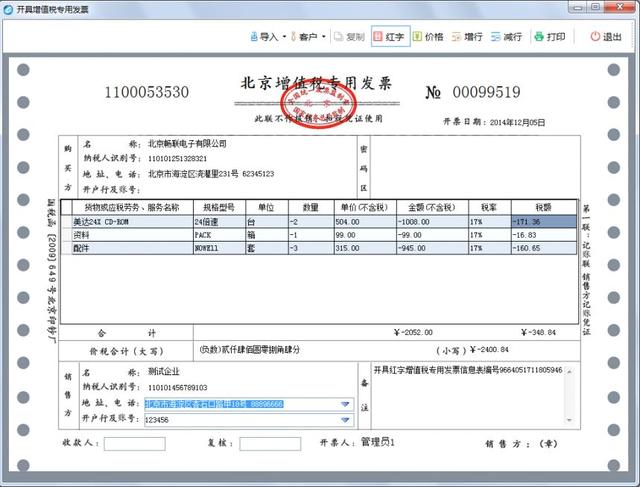
Task: Click the quantity cell -3
Action: [311, 248]
